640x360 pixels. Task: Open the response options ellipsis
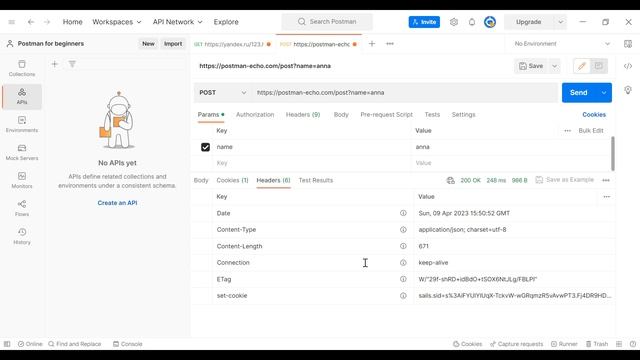point(606,180)
